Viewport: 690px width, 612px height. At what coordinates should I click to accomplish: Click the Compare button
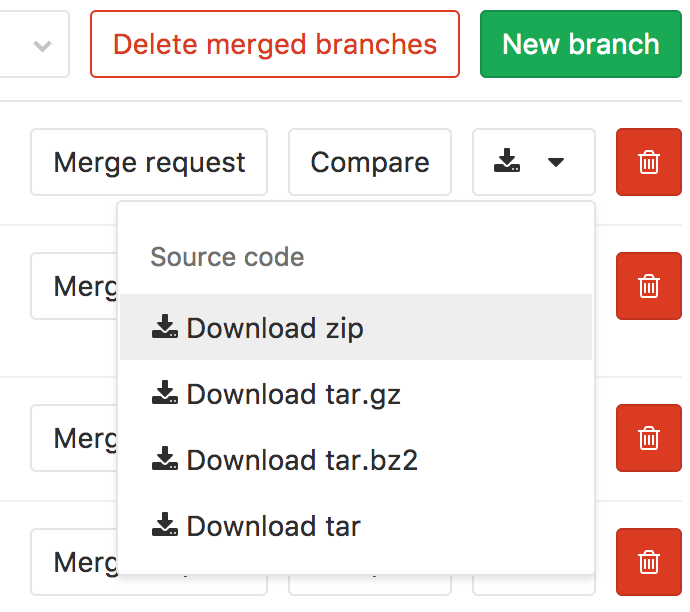pos(370,162)
